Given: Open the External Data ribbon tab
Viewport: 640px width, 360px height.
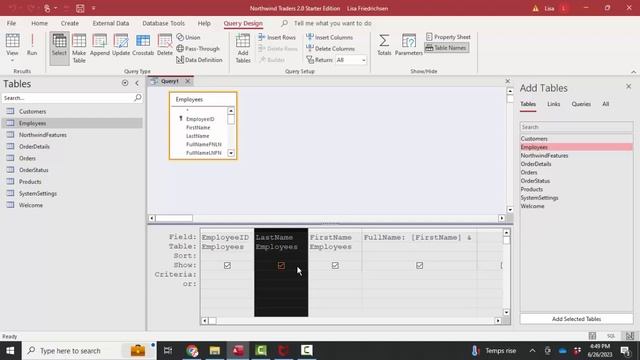Looking at the screenshot, I should pyautogui.click(x=111, y=23).
